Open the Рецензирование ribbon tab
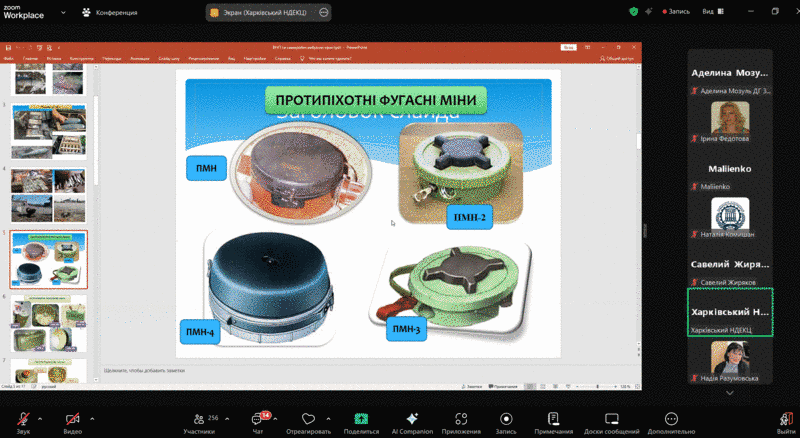800x438 pixels. [x=204, y=59]
